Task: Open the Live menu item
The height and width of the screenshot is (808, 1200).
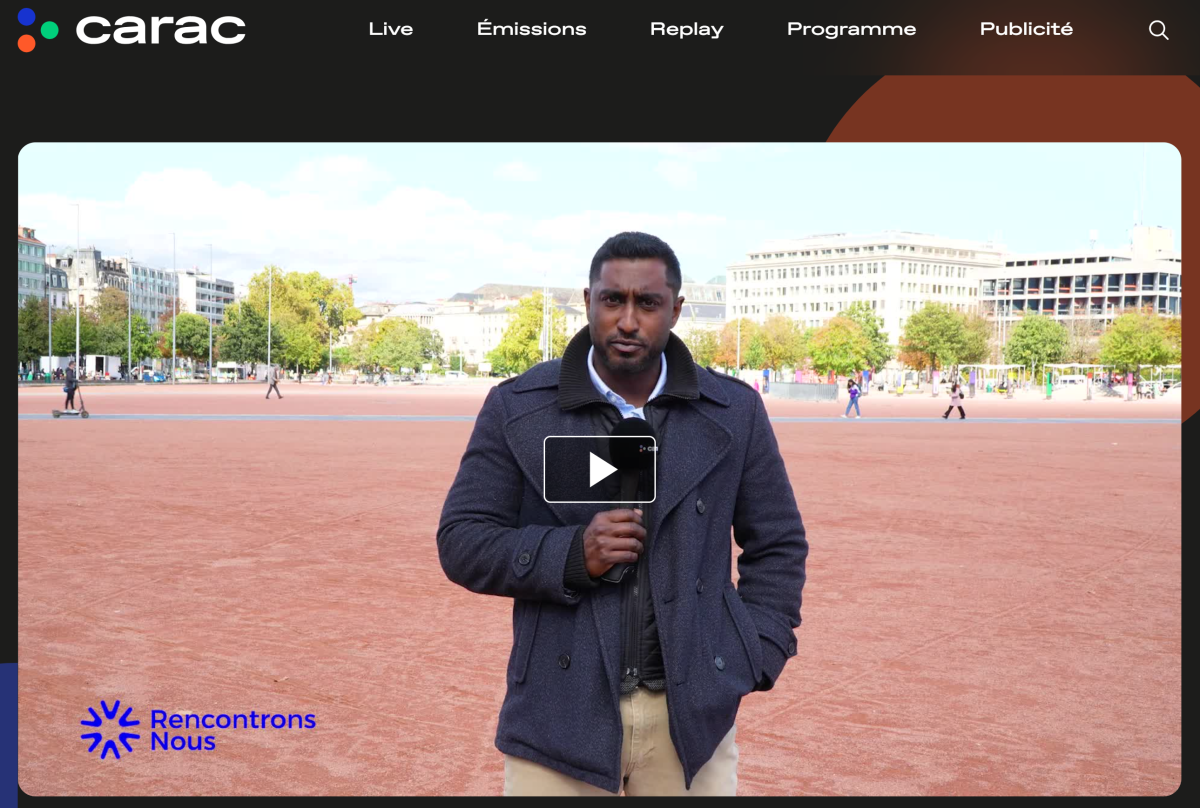Action: click(x=390, y=29)
